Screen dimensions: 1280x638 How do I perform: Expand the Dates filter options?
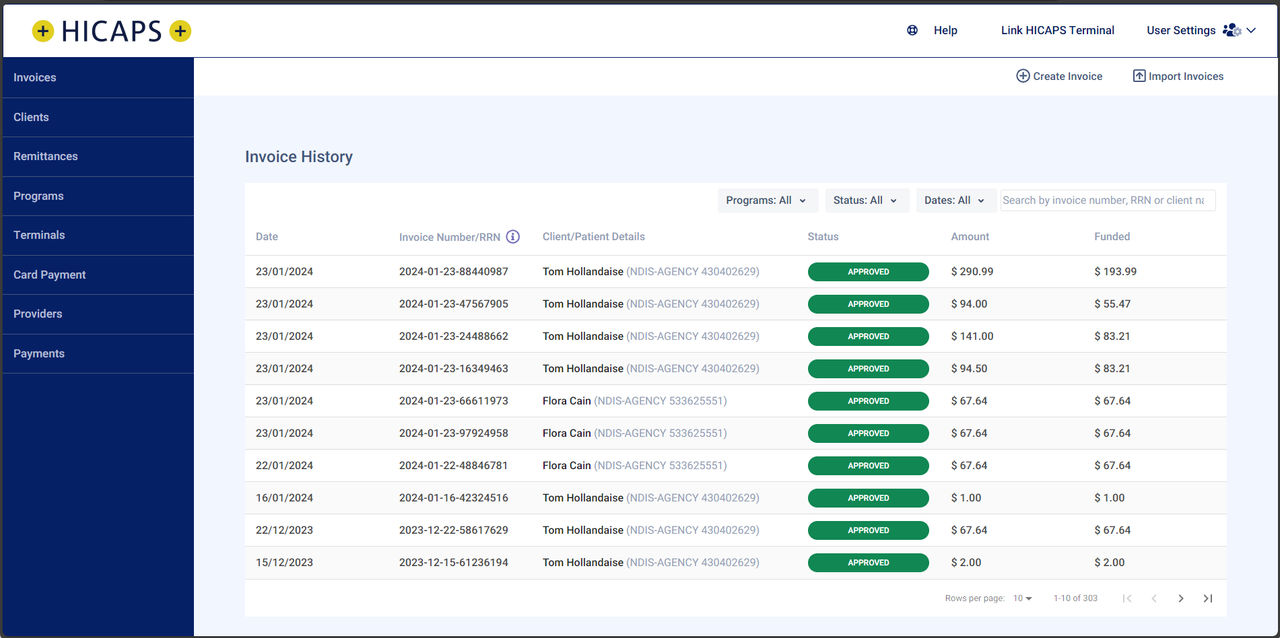click(x=955, y=200)
